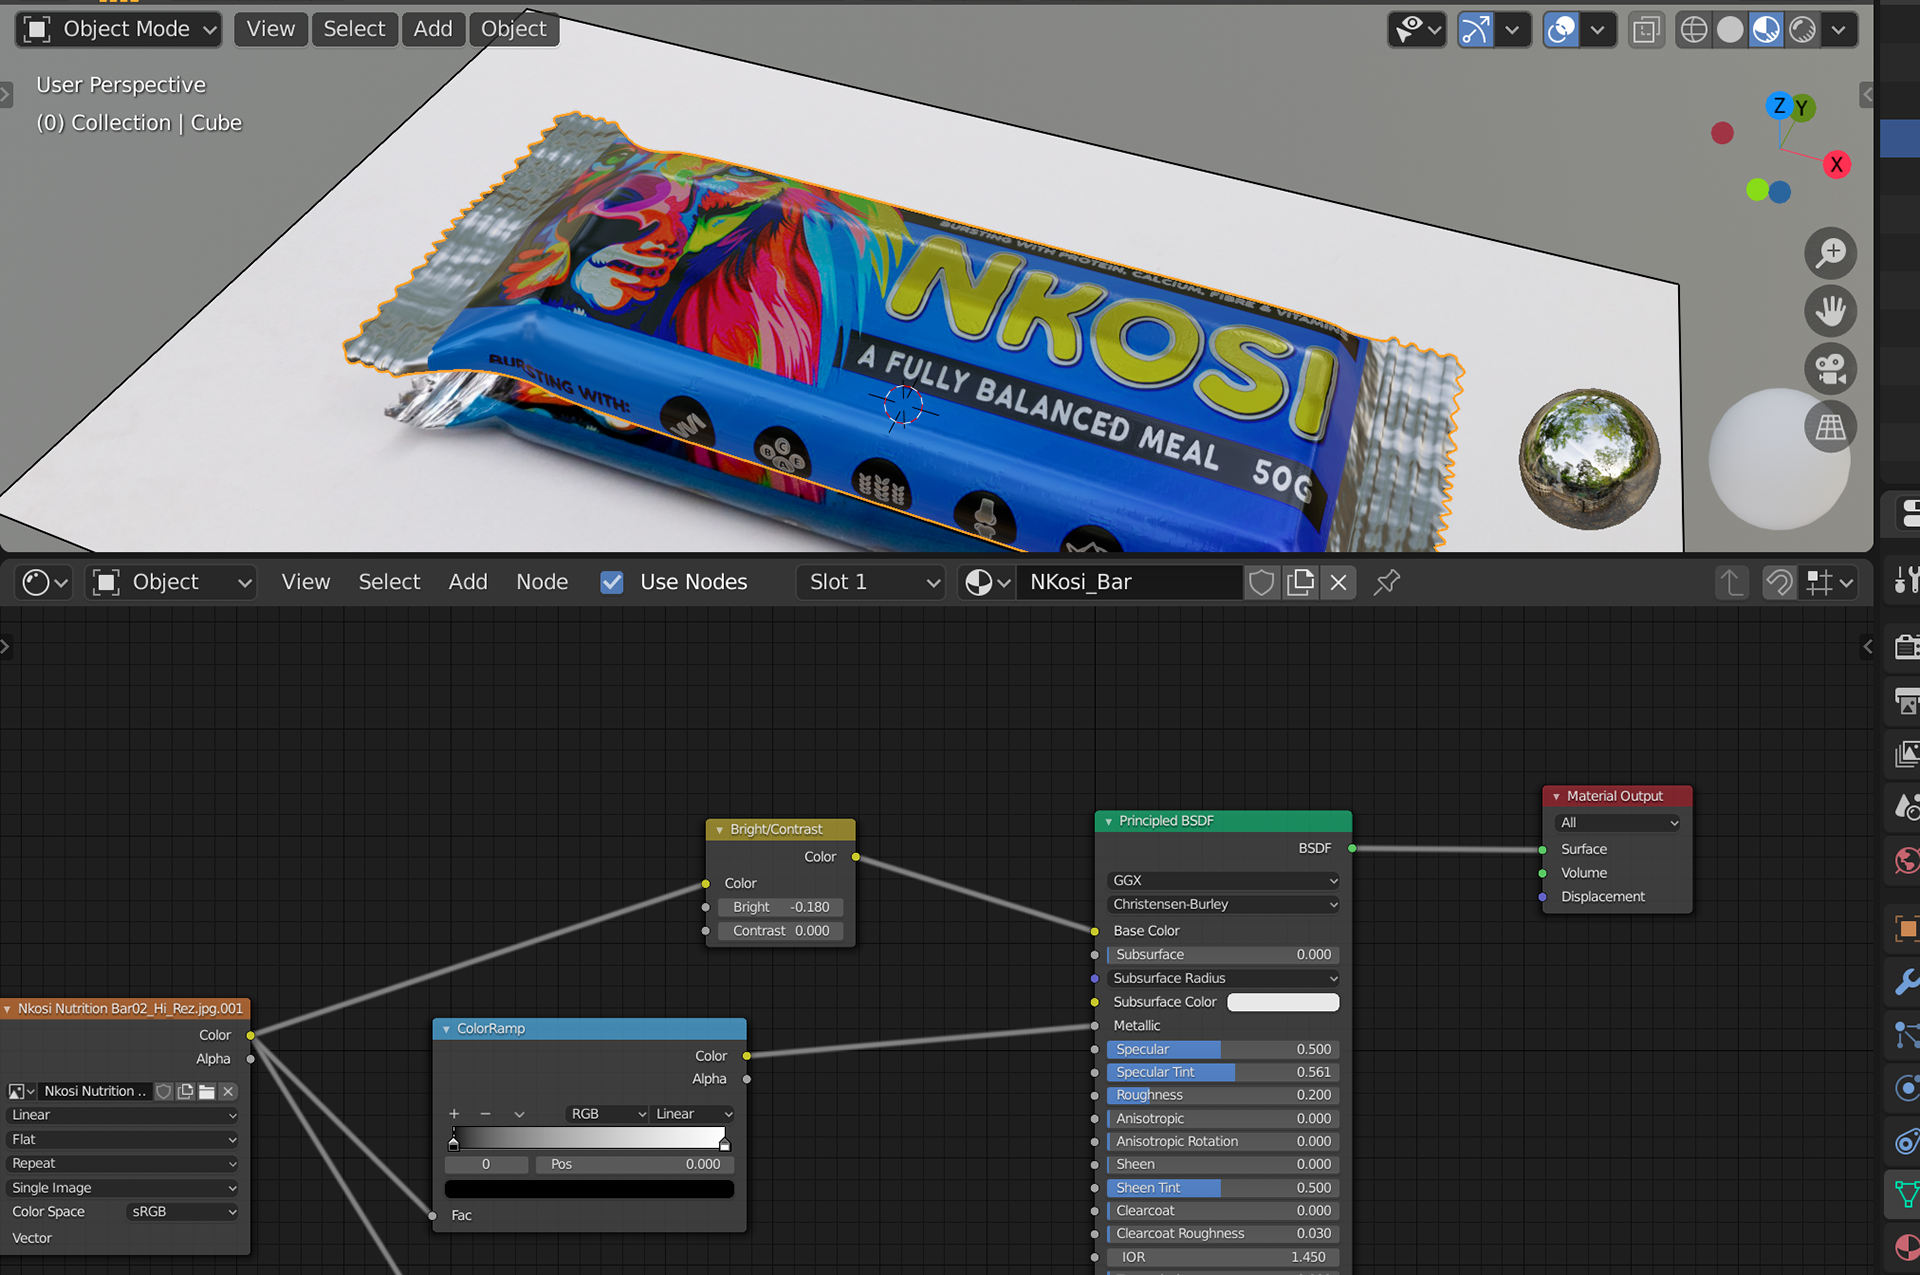Go to parent node tree arrow
Viewport: 1920px width, 1275px height.
(x=1731, y=582)
